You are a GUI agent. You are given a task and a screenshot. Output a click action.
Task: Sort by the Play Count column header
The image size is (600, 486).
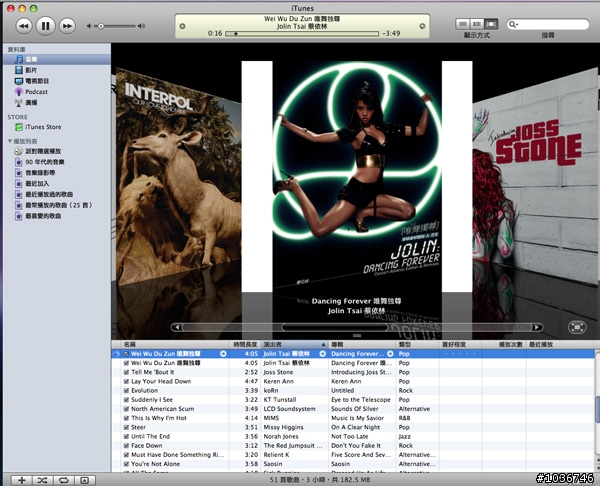coord(504,344)
